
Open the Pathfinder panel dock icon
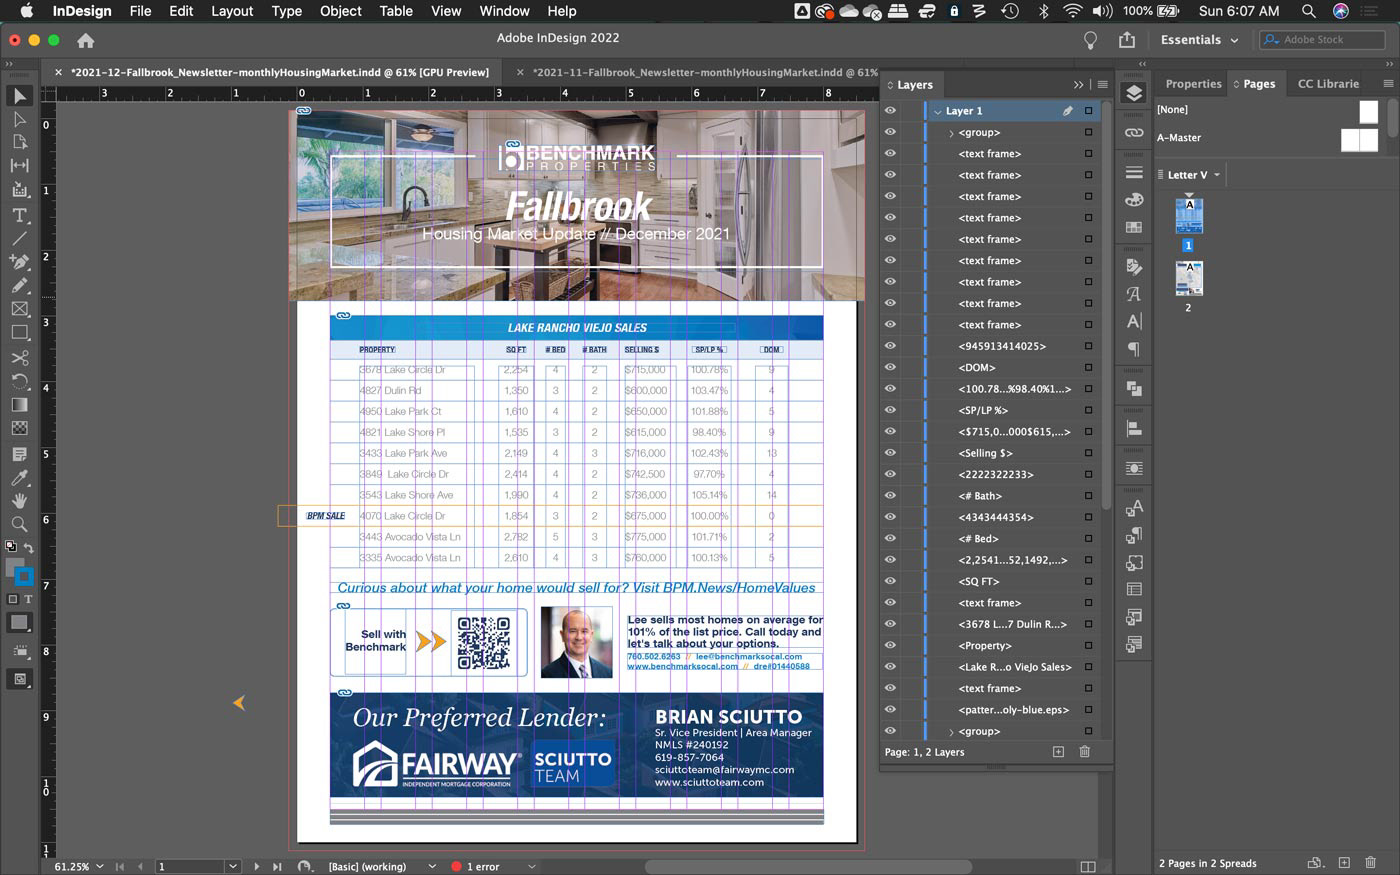[x=1134, y=388]
